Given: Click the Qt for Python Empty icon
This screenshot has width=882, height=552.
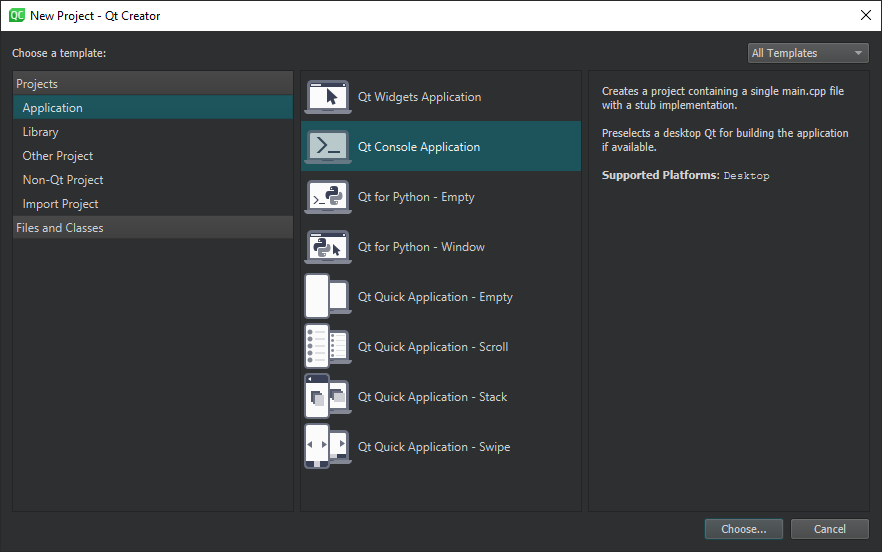Looking at the screenshot, I should pos(328,197).
